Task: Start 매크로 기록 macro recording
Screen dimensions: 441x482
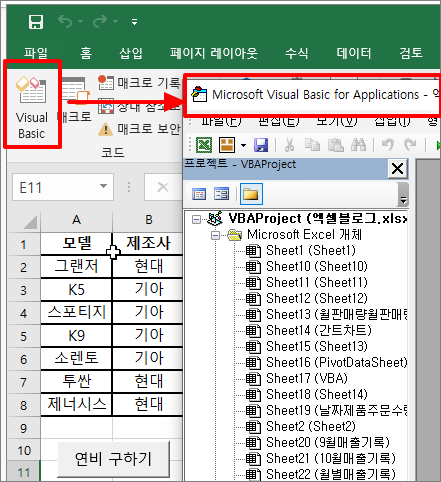Action: (x=140, y=82)
